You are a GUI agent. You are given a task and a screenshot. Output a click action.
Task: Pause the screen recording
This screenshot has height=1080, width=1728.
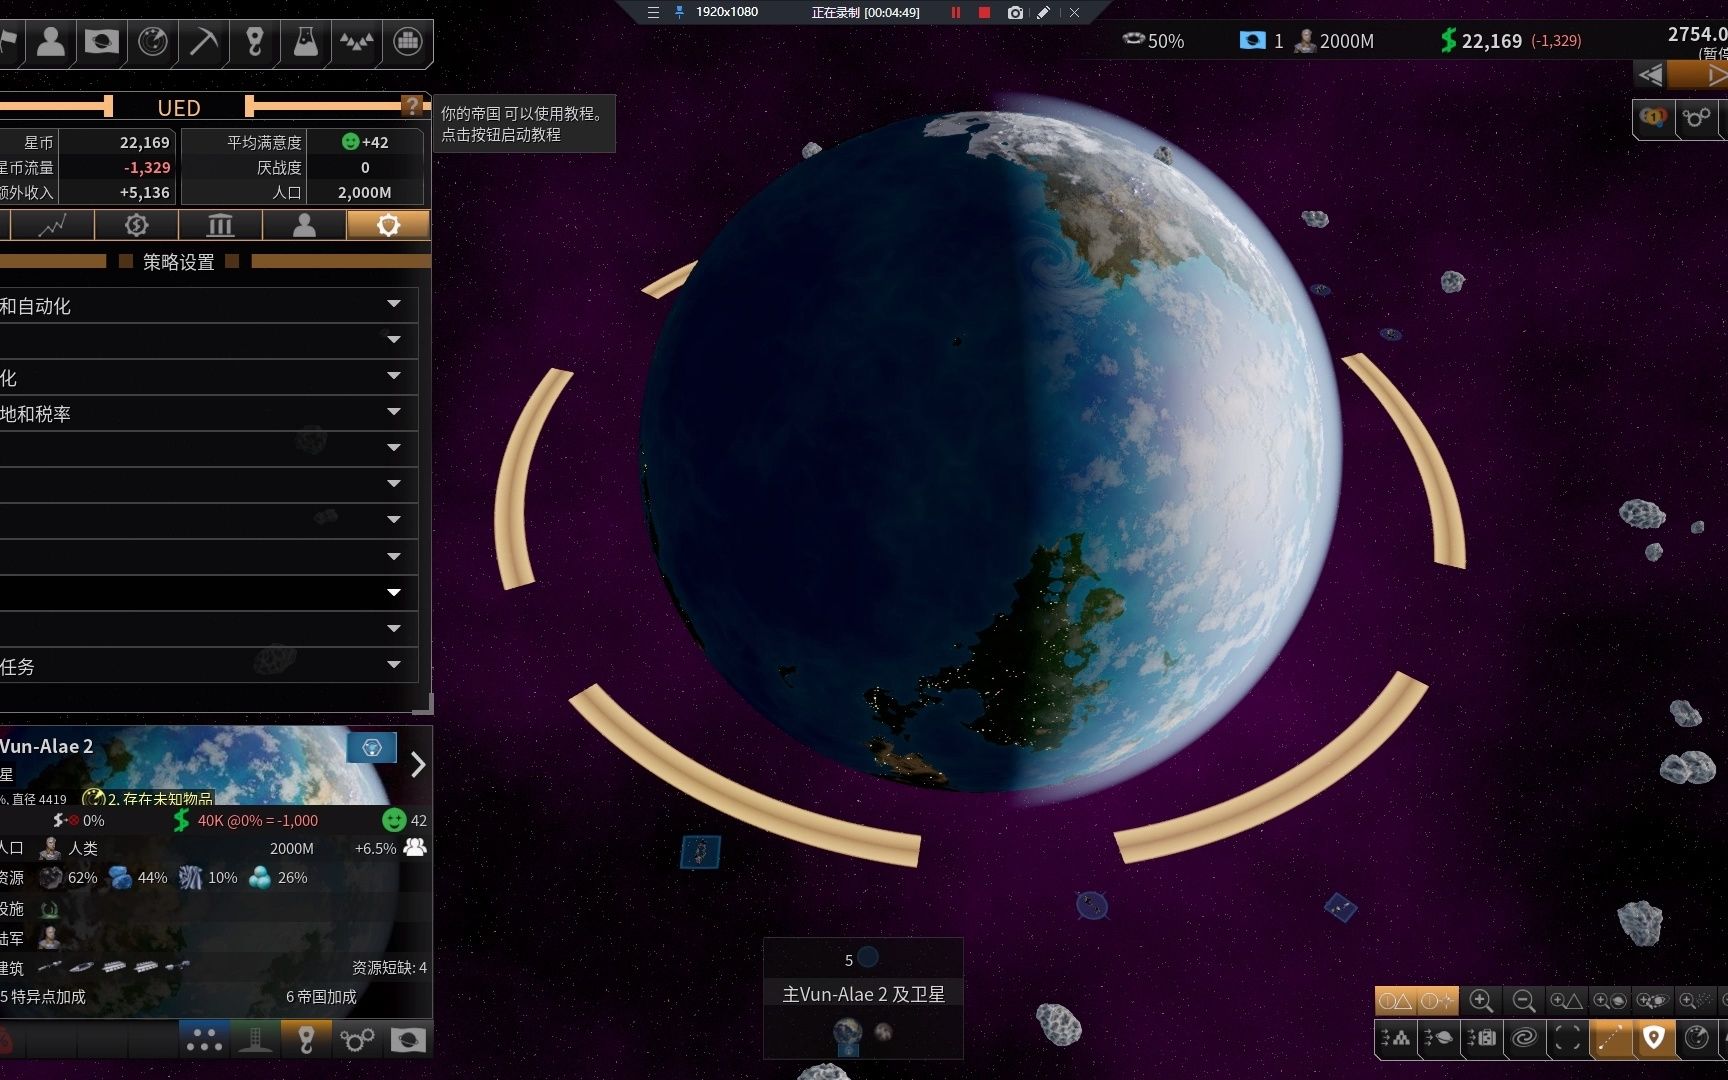[956, 12]
